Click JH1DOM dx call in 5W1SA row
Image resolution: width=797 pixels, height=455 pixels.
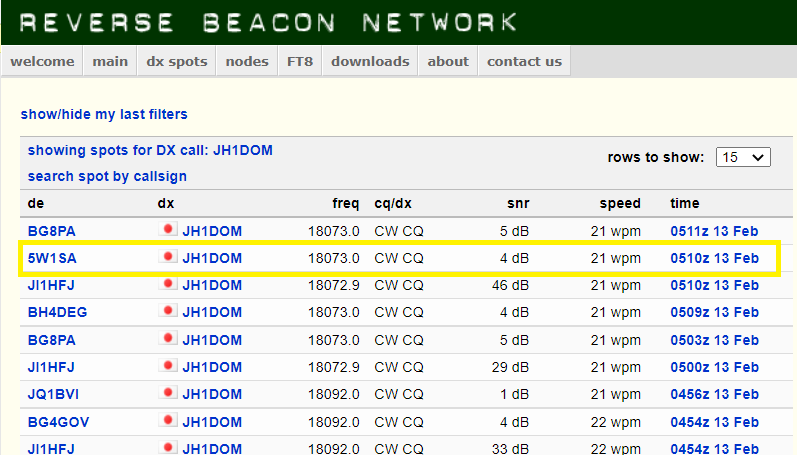(x=212, y=258)
